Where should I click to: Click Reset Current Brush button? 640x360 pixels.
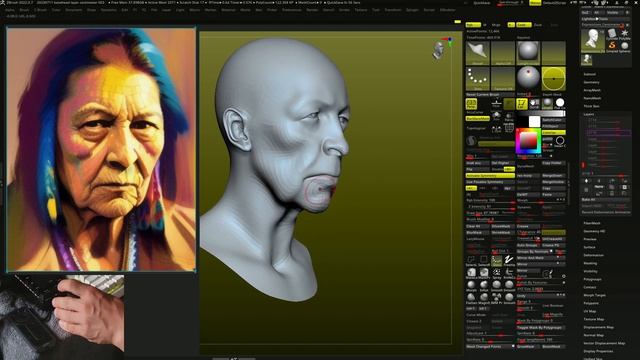(490, 95)
